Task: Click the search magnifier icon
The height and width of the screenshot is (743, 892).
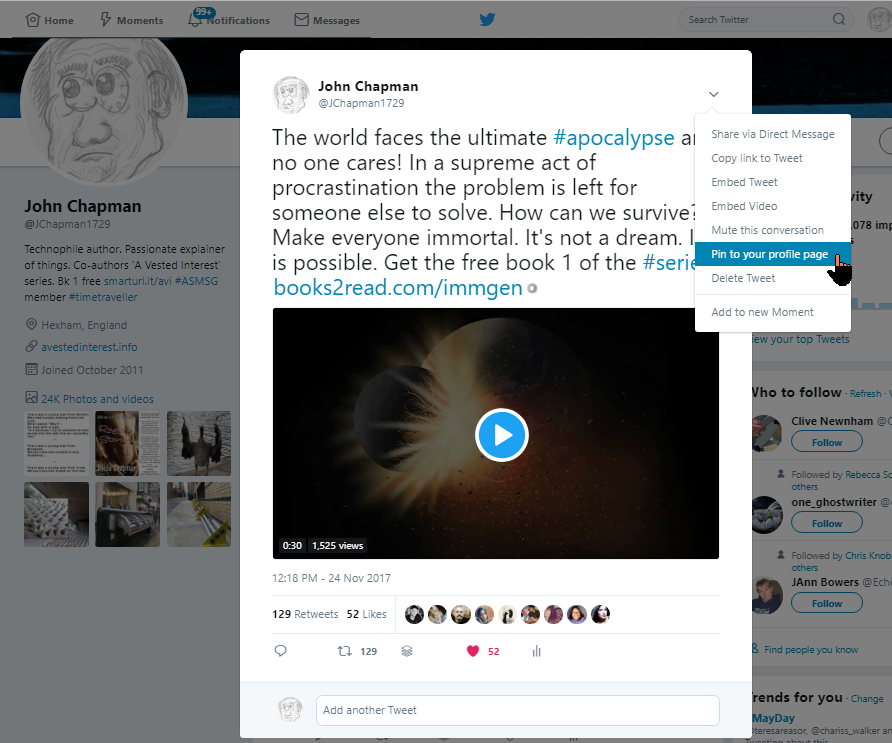Action: [839, 19]
